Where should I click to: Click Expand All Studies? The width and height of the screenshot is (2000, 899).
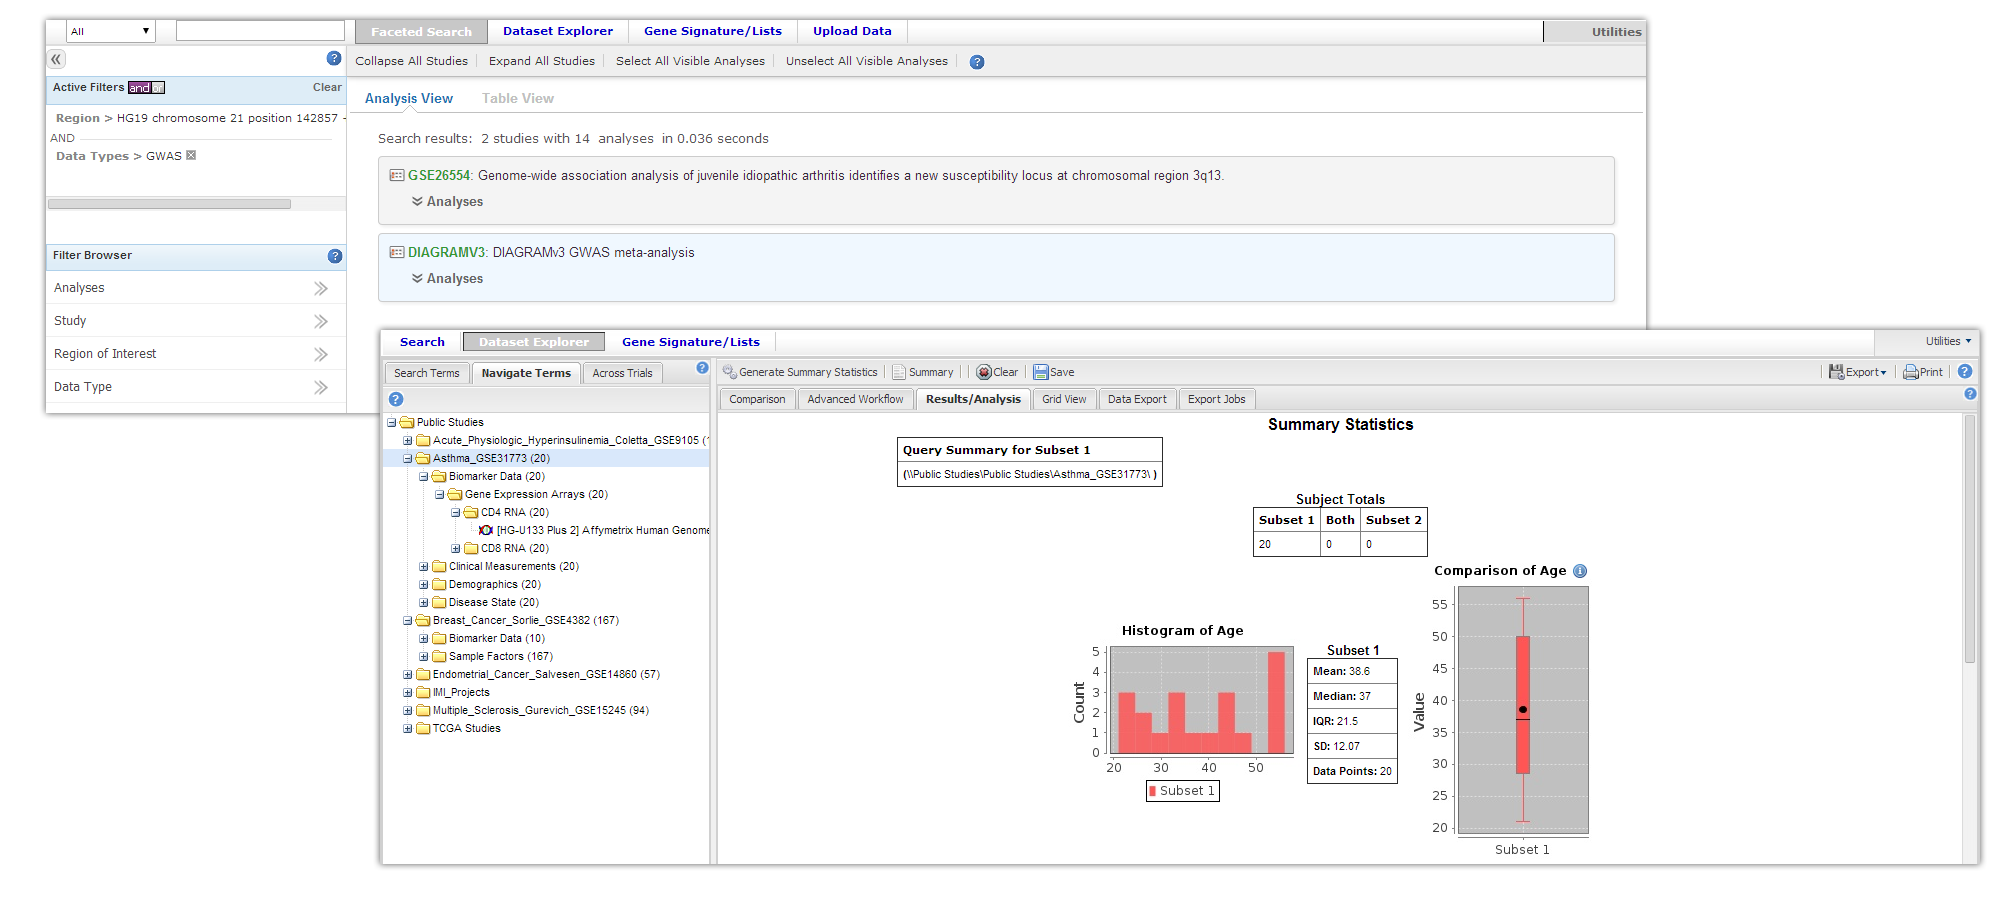[x=542, y=61]
